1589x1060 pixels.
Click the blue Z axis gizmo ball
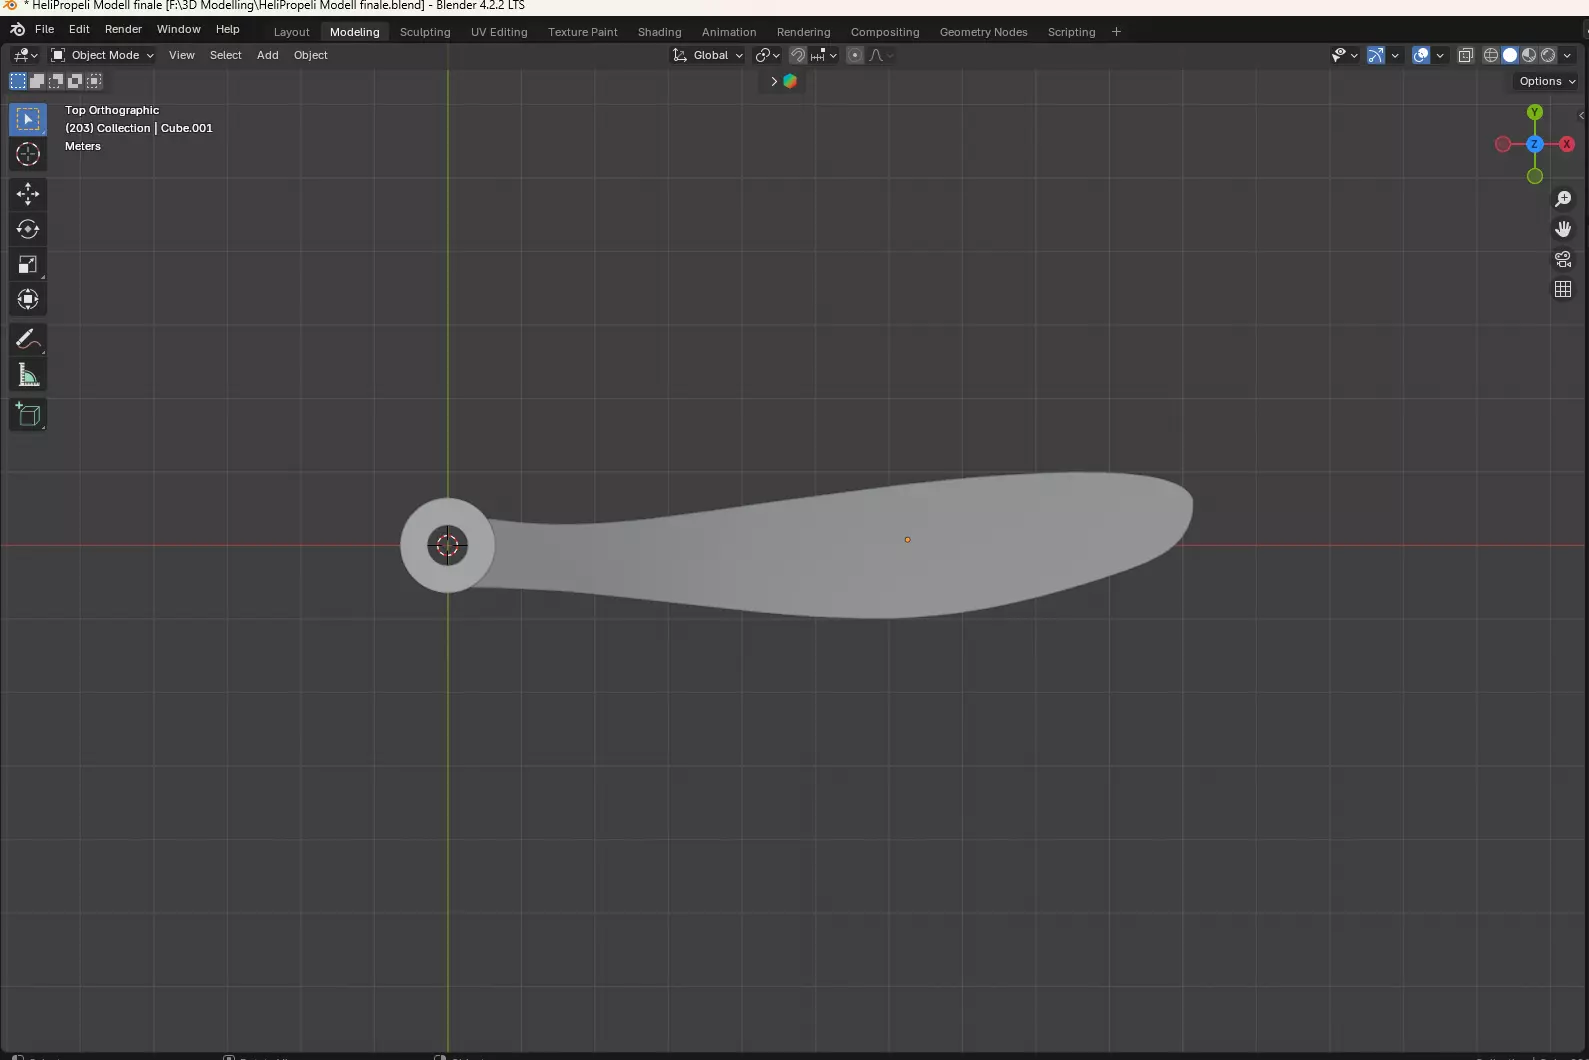(x=1535, y=144)
